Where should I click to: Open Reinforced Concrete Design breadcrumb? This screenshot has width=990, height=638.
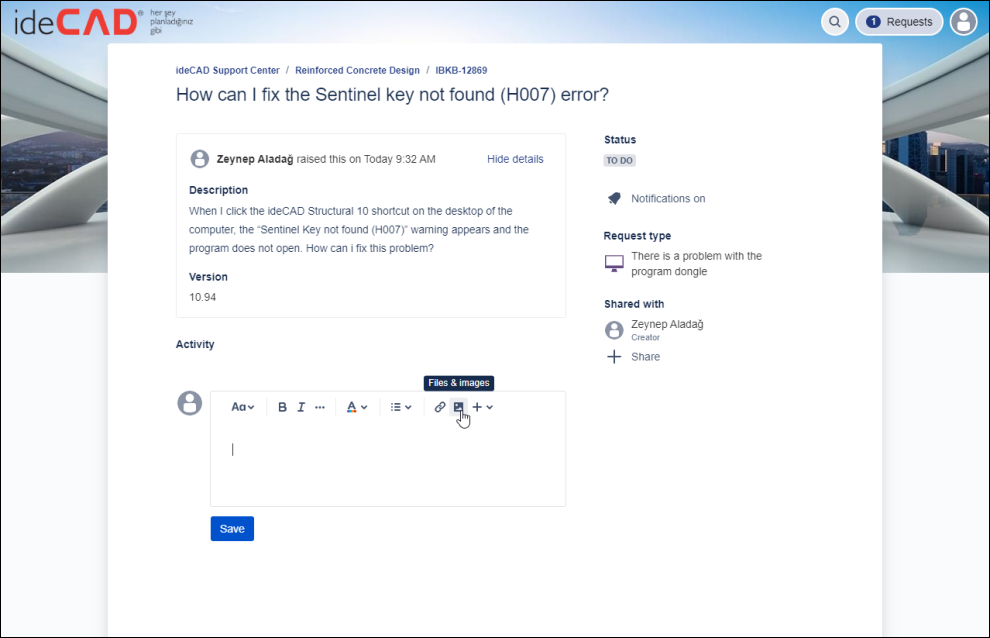(357, 70)
